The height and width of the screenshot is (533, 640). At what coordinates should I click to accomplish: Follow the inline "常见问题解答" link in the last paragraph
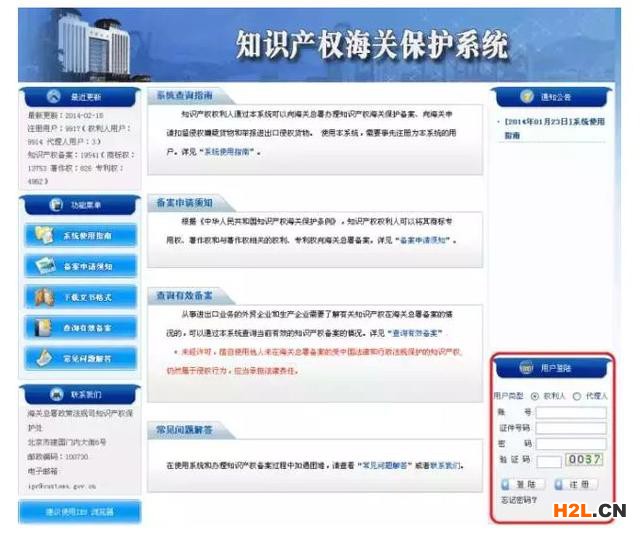click(384, 465)
